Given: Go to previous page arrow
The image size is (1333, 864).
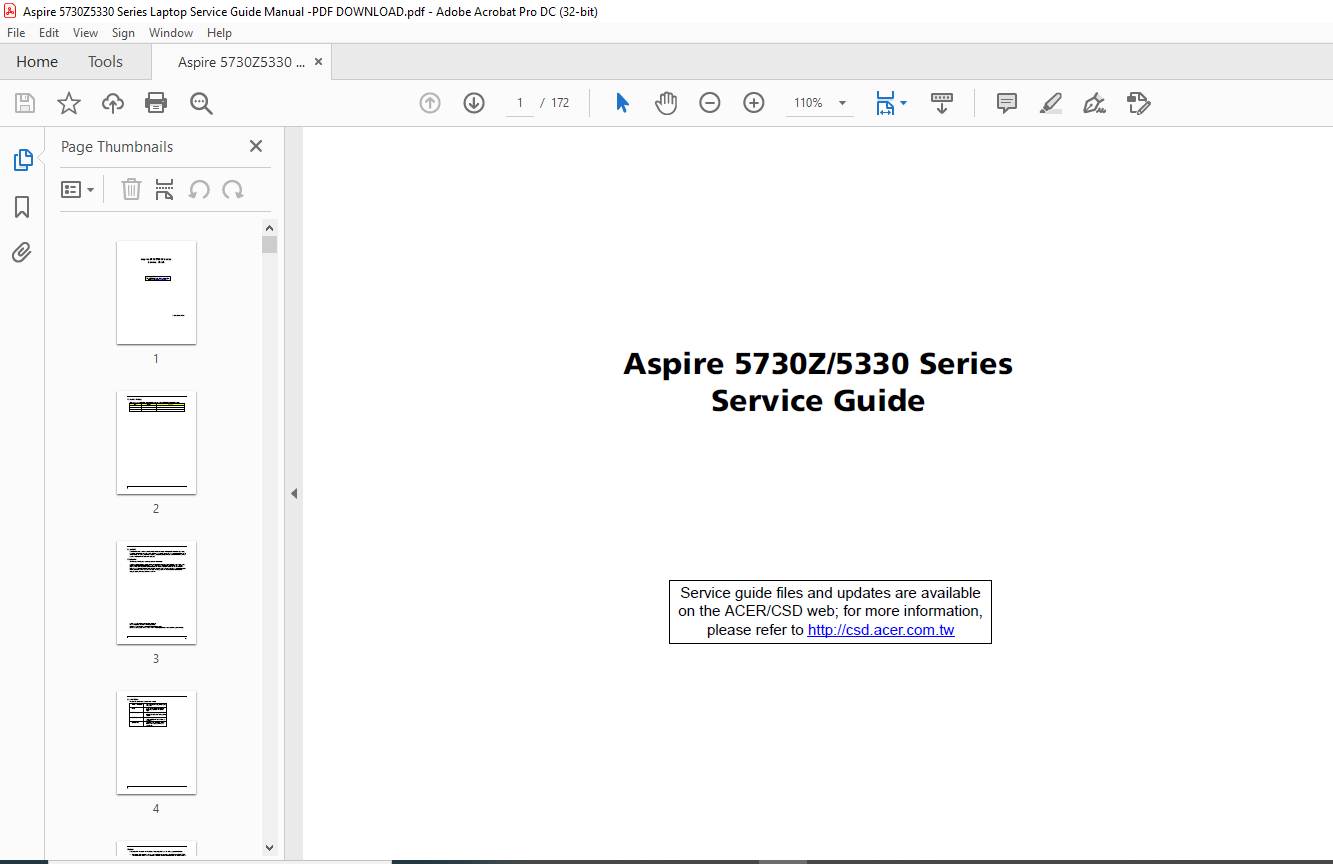Looking at the screenshot, I should [x=430, y=103].
